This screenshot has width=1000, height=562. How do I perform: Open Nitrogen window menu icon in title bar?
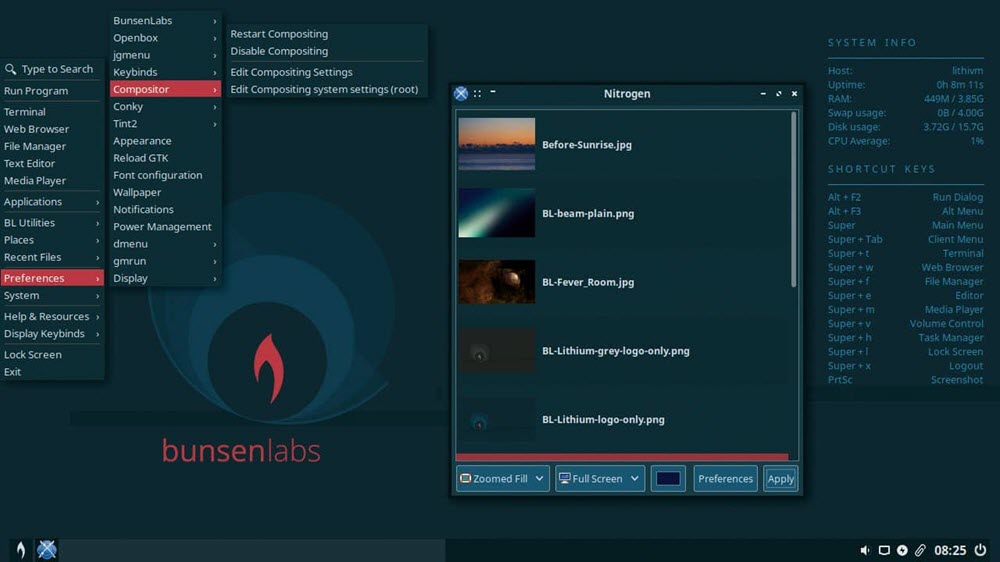(461, 93)
